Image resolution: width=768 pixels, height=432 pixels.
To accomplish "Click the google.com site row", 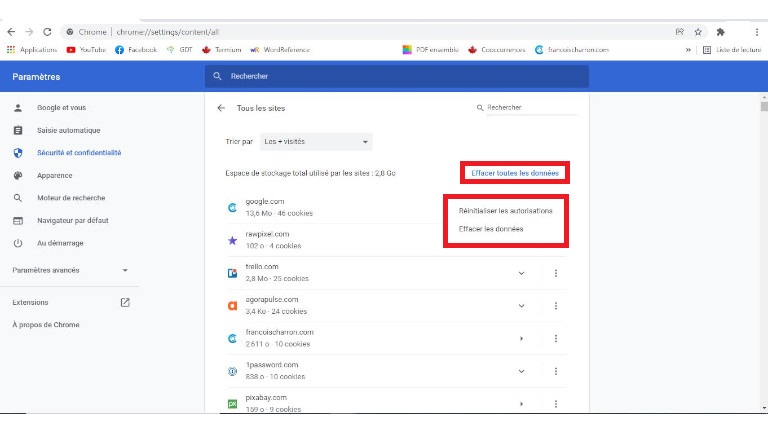I will (x=333, y=207).
